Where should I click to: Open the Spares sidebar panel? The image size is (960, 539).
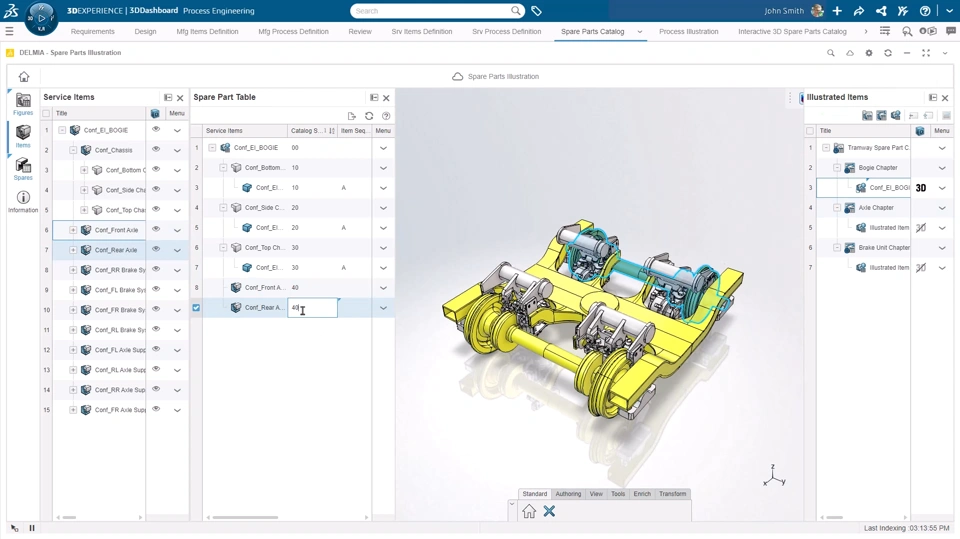[x=23, y=168]
